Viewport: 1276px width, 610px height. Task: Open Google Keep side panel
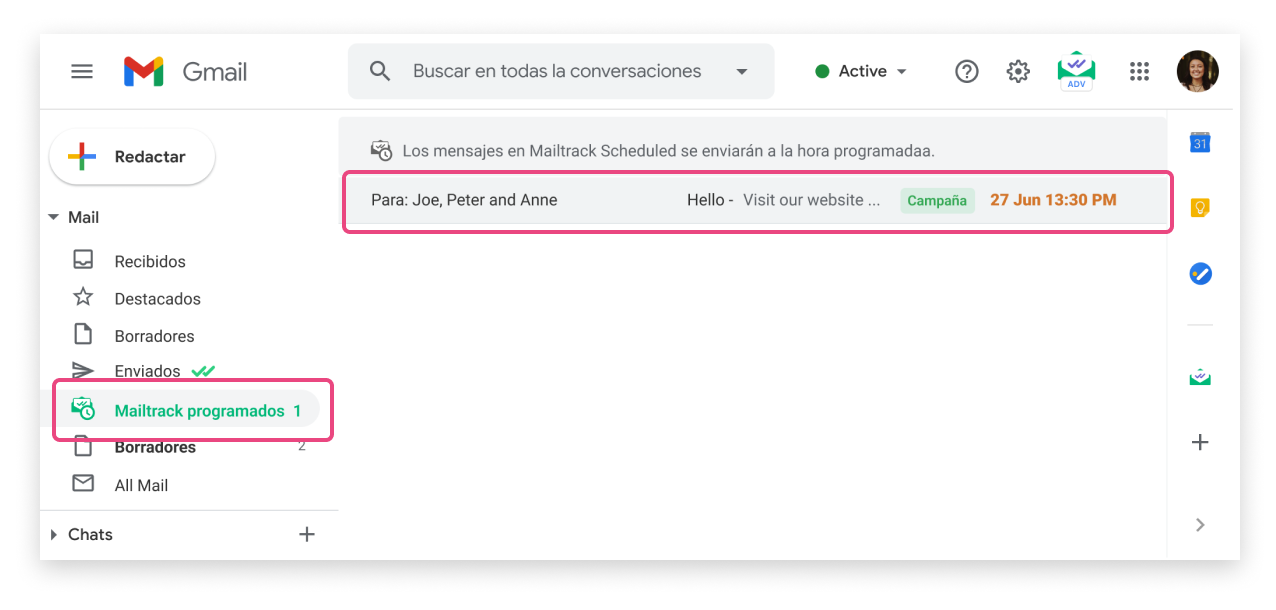point(1200,208)
